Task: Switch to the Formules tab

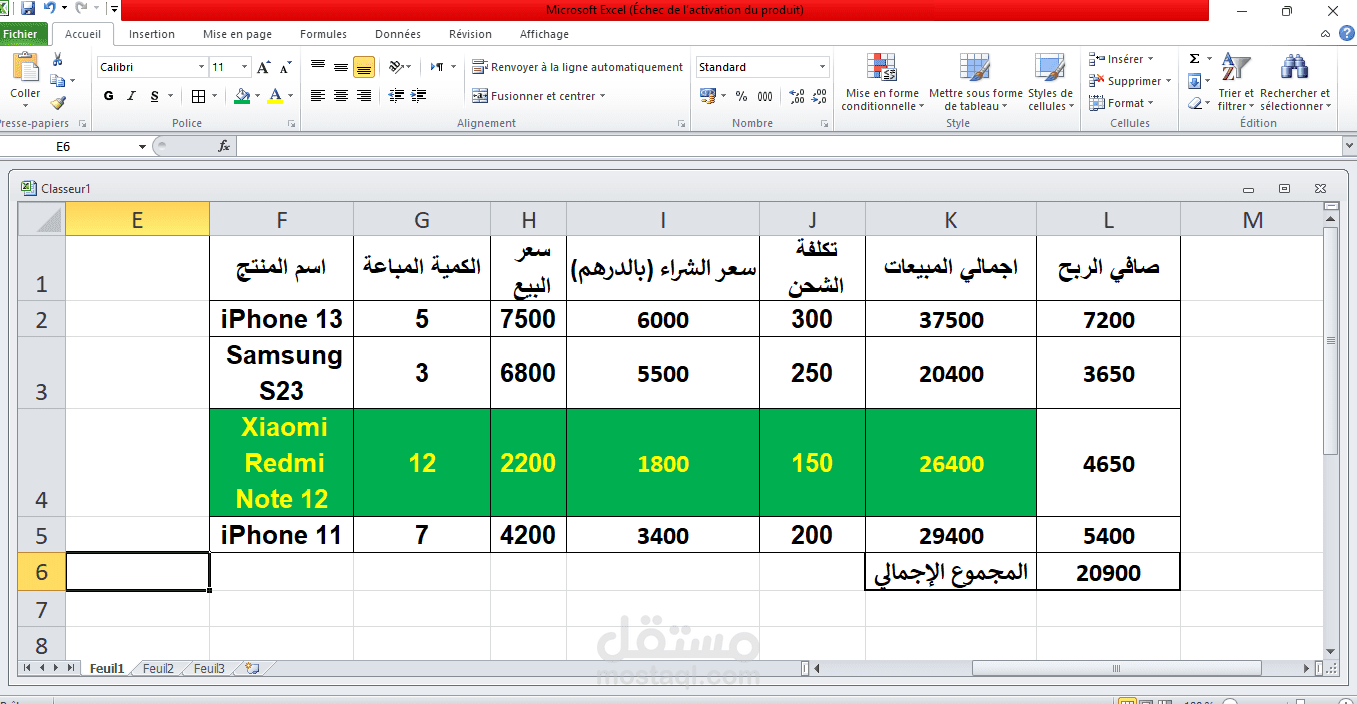Action: pyautogui.click(x=324, y=34)
